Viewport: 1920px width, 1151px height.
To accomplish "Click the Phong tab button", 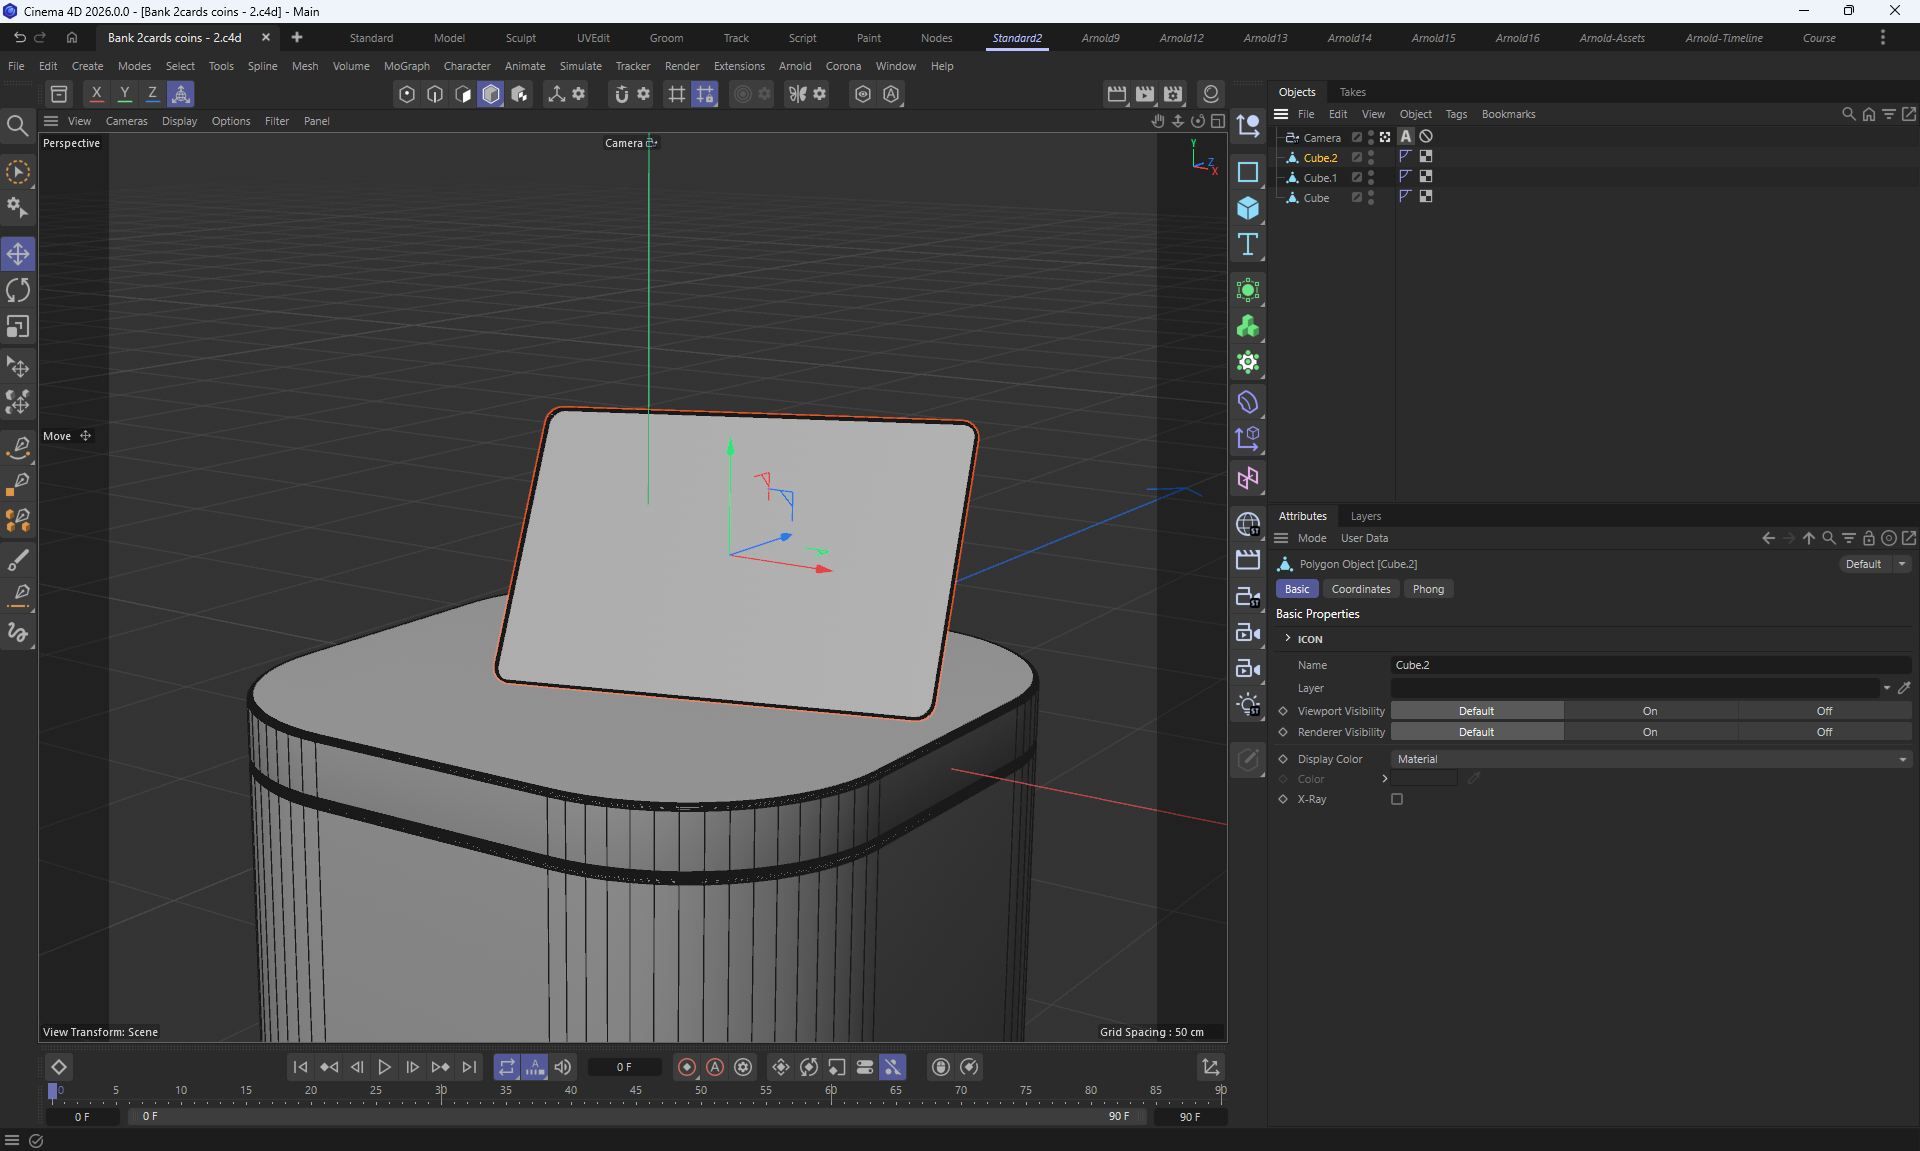I will pyautogui.click(x=1427, y=589).
